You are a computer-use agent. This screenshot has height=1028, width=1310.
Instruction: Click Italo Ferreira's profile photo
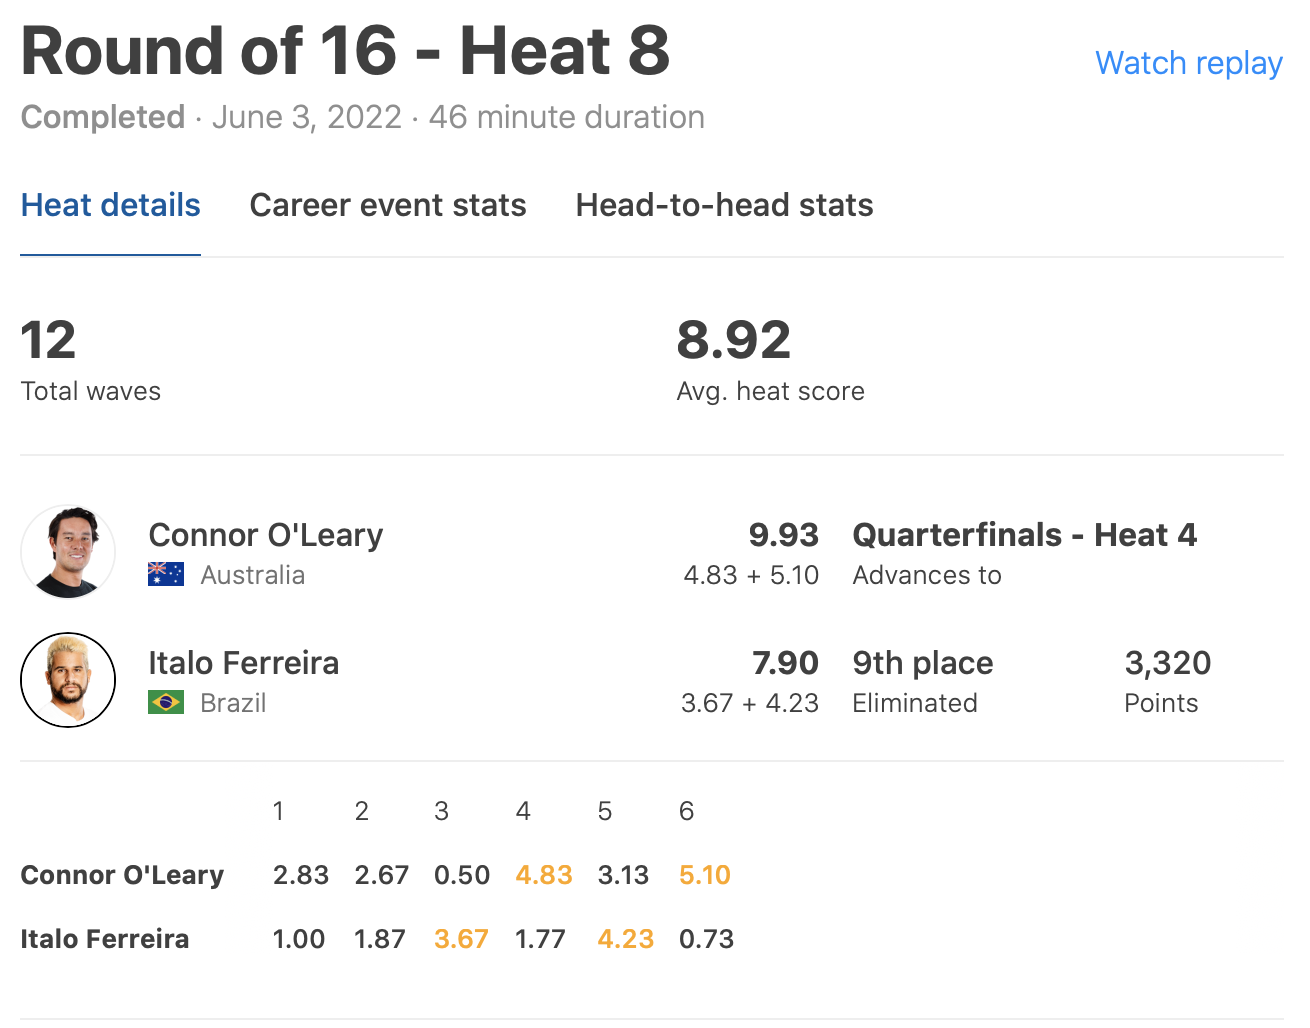pos(68,680)
